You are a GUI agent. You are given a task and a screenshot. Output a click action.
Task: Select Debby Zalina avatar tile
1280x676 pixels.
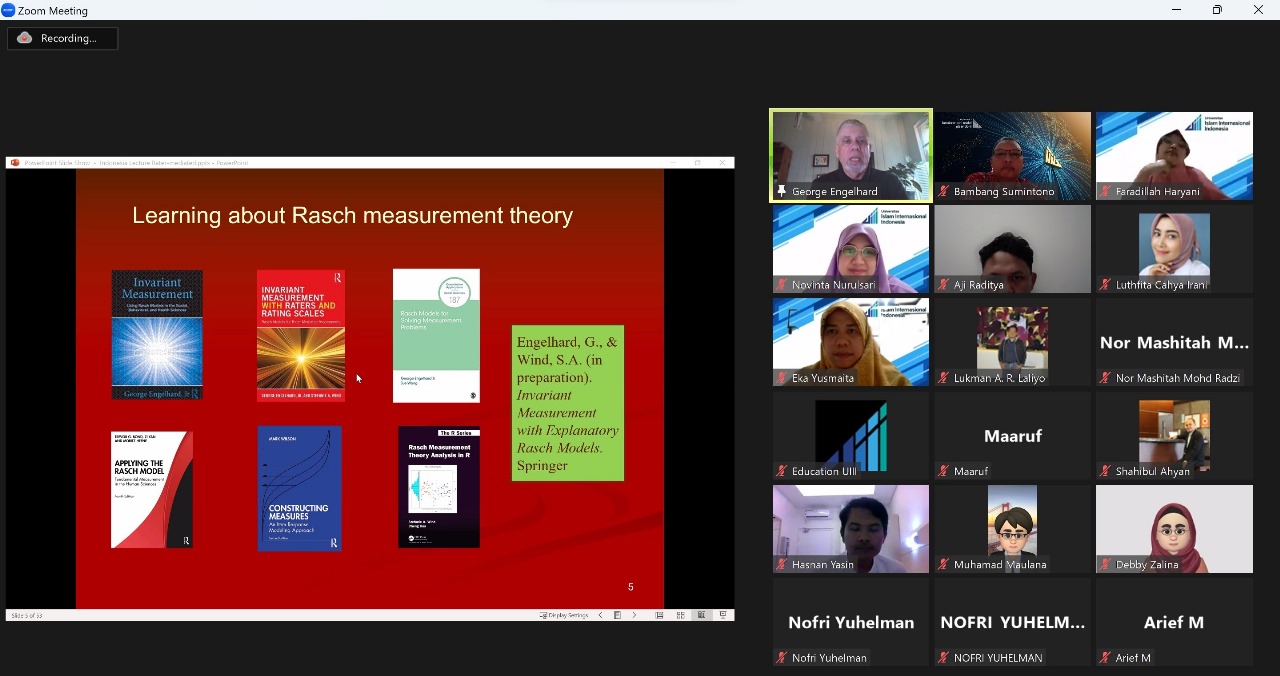pos(1174,529)
